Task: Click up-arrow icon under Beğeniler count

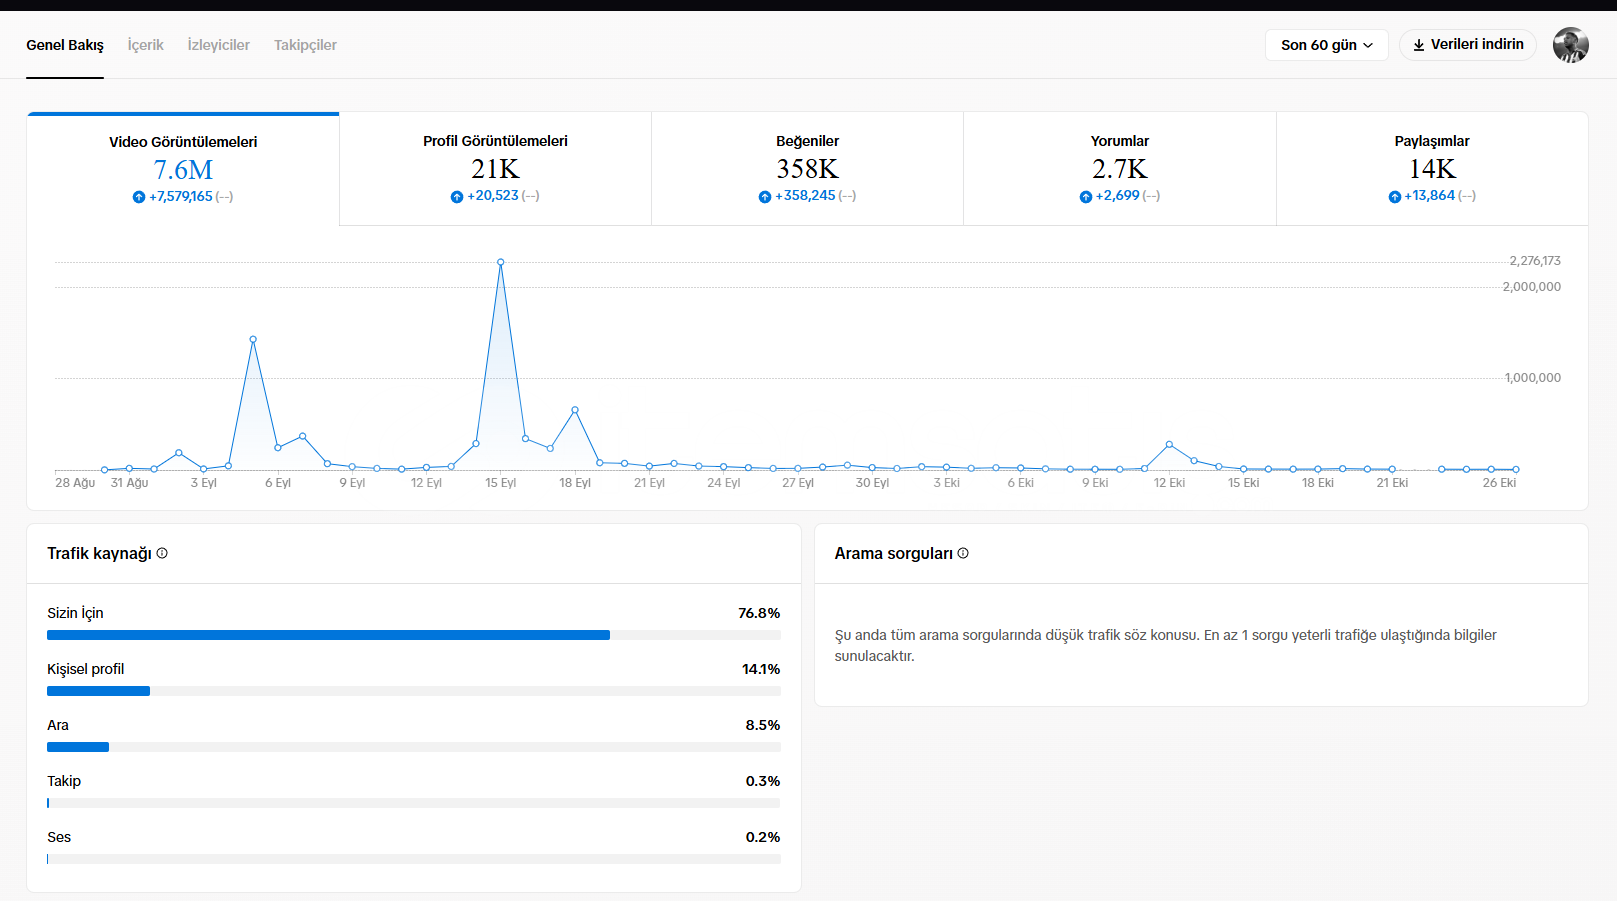Action: point(765,197)
